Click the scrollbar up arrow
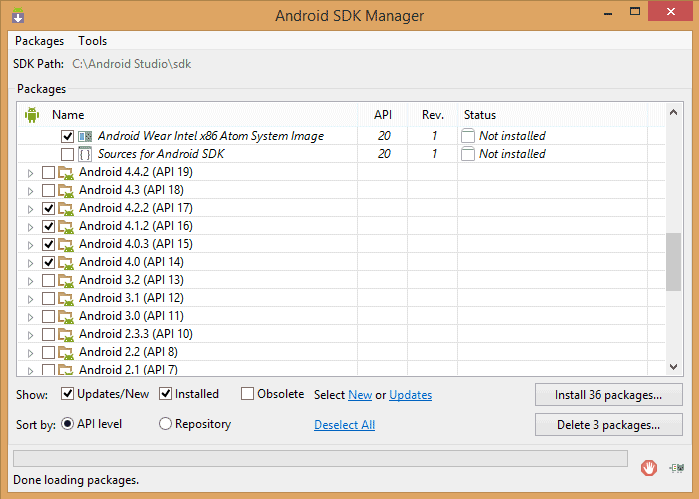Image resolution: width=699 pixels, height=499 pixels. (674, 112)
